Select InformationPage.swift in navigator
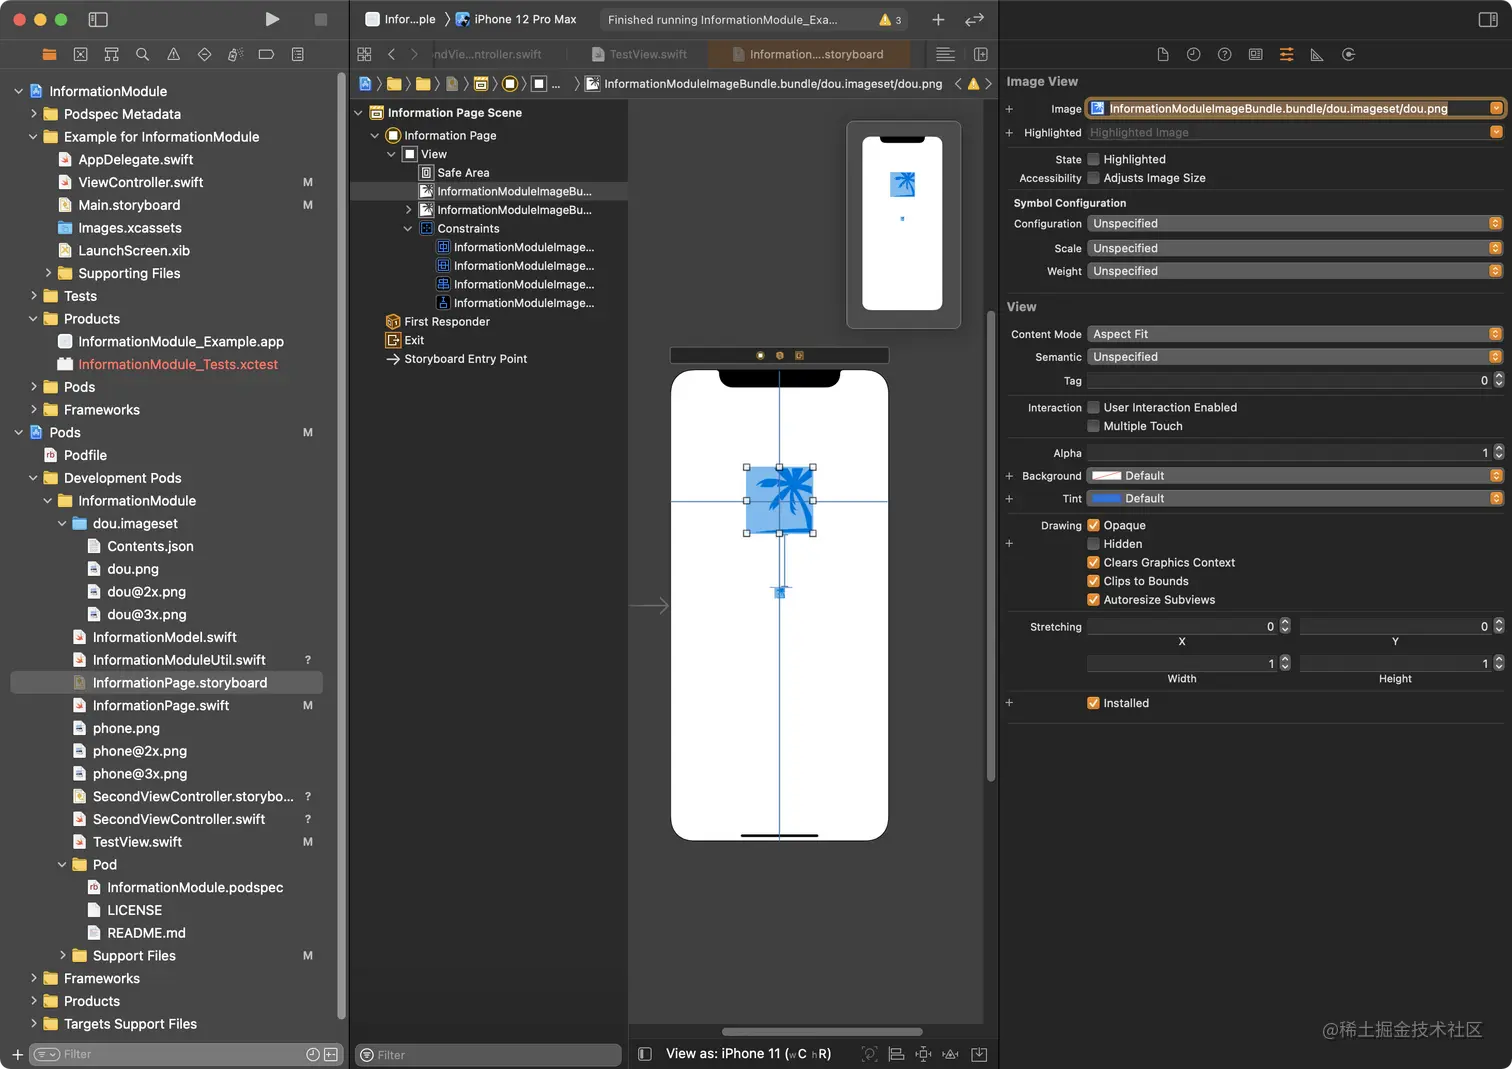This screenshot has width=1512, height=1069. (161, 706)
